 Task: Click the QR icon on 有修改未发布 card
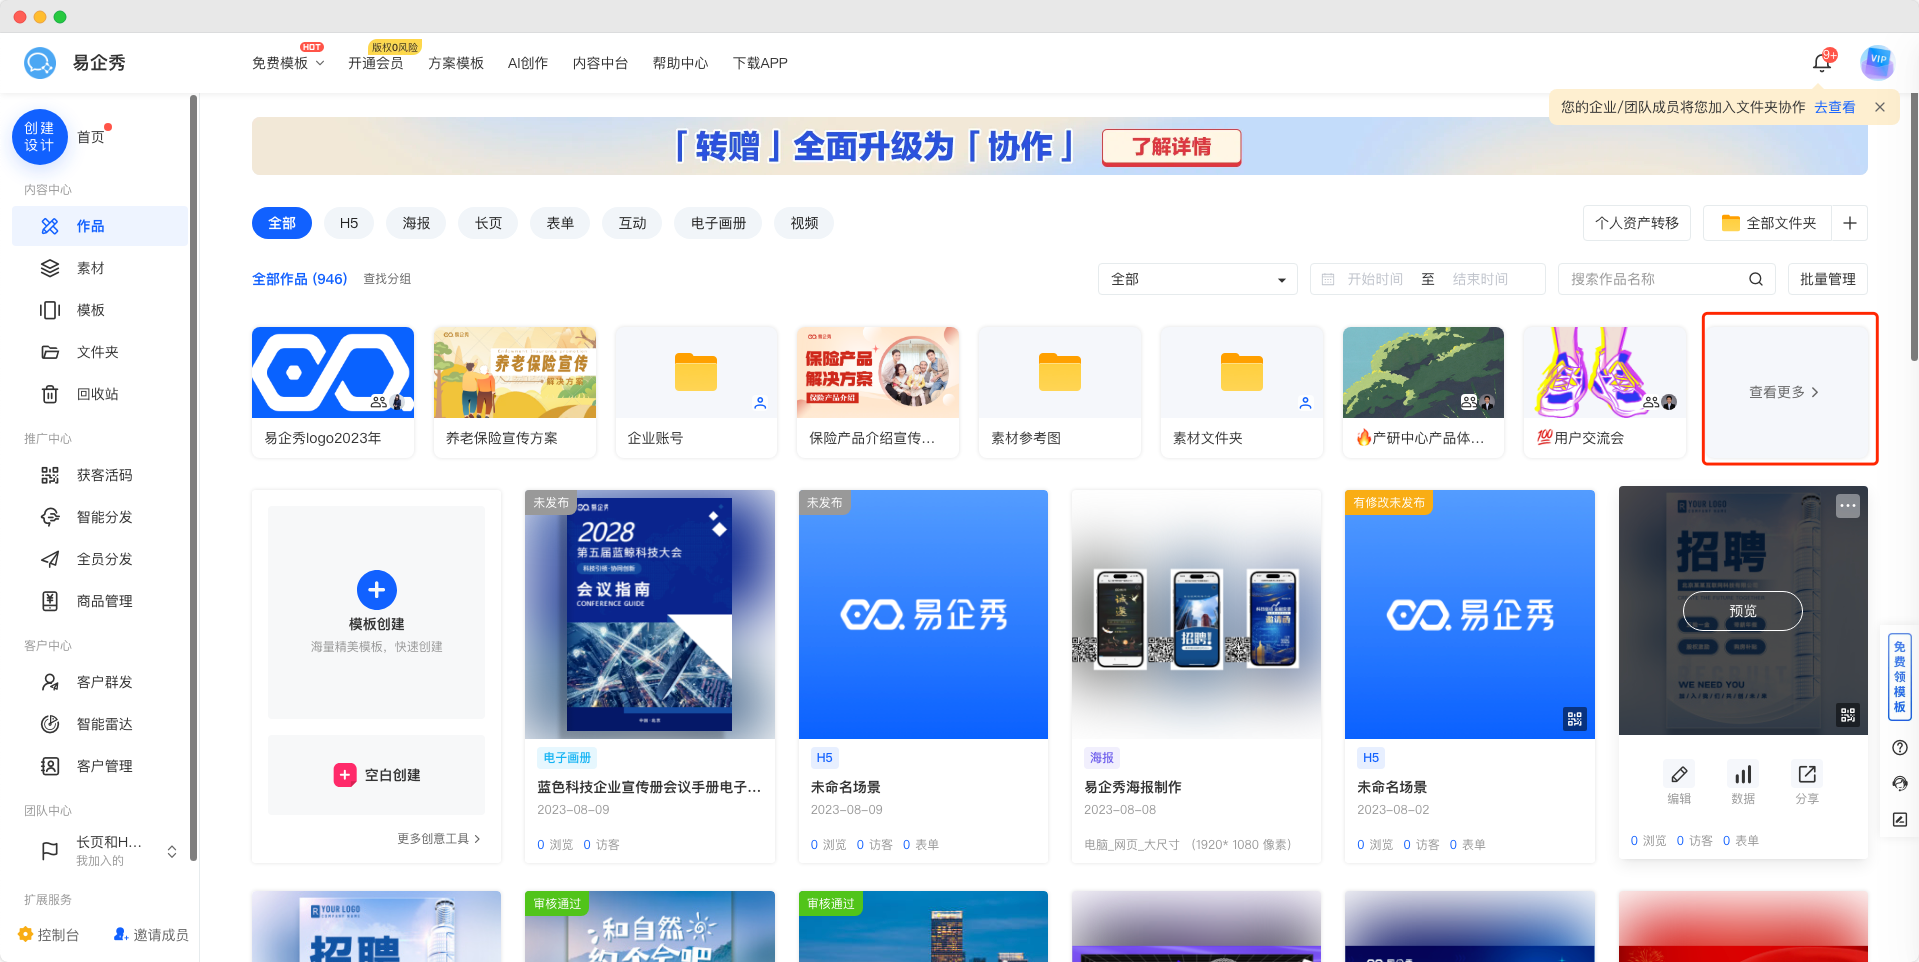[1574, 719]
